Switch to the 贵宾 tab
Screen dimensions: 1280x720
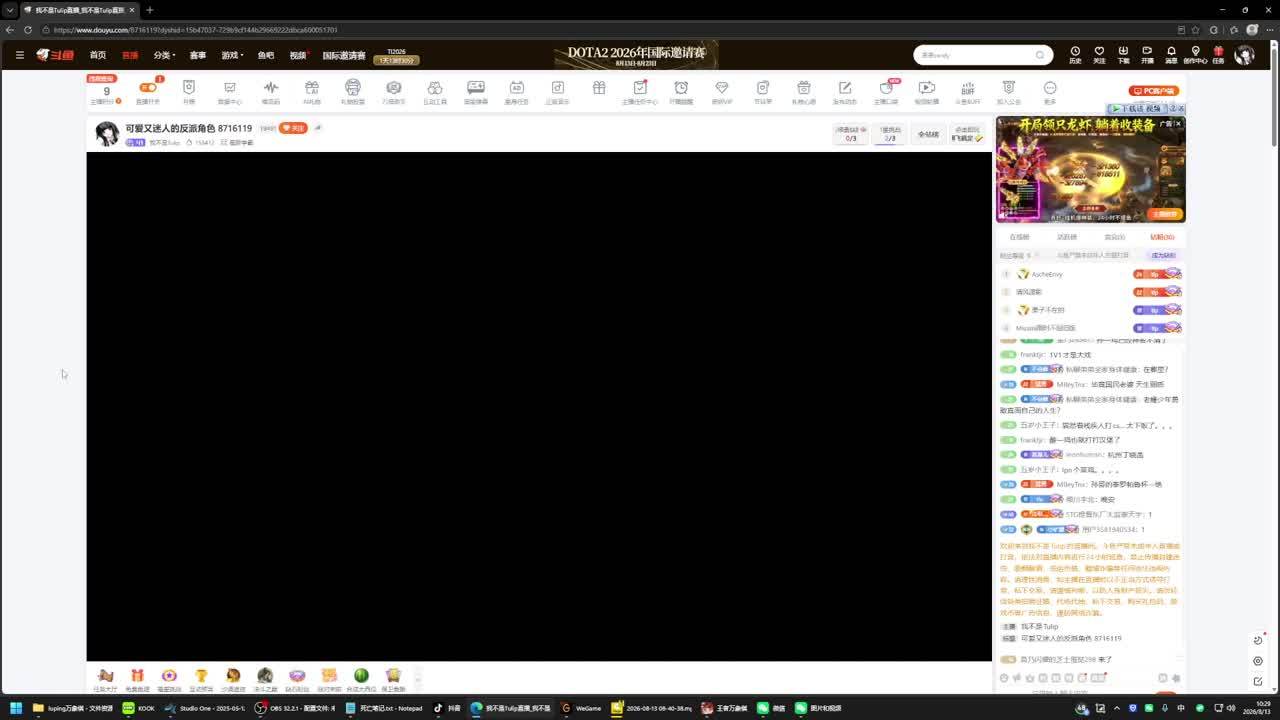point(1114,237)
